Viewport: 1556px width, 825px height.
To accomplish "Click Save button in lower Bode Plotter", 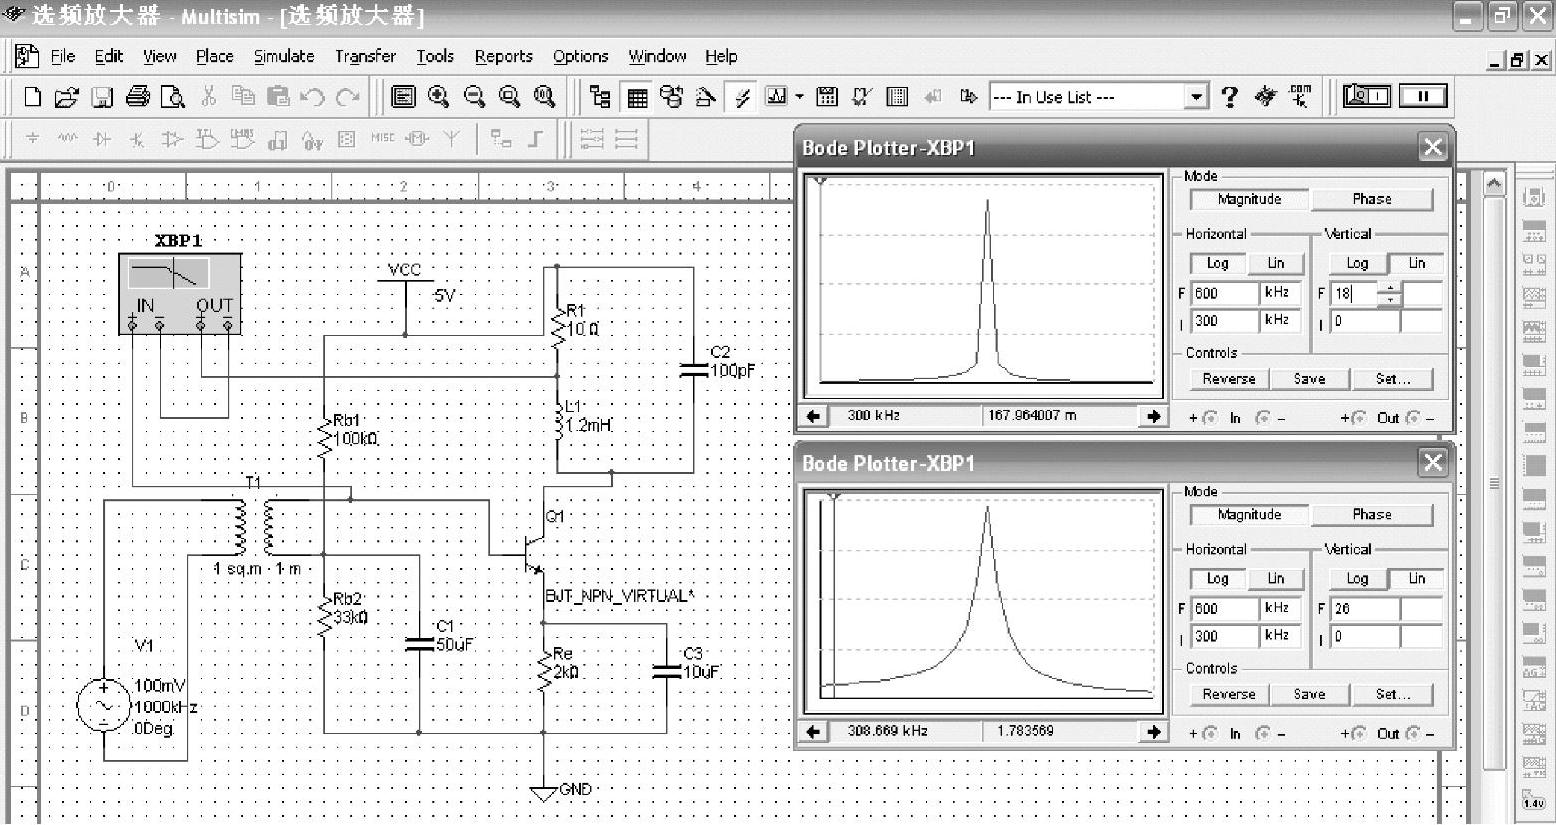I will (x=1309, y=694).
